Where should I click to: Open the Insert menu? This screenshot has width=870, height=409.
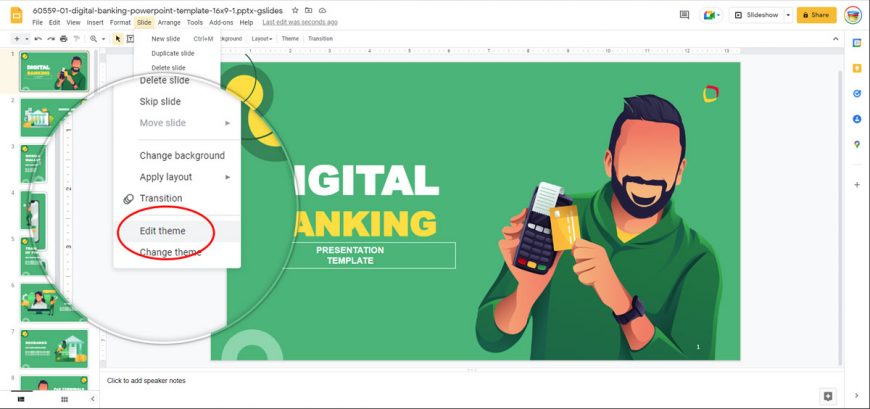[x=95, y=23]
